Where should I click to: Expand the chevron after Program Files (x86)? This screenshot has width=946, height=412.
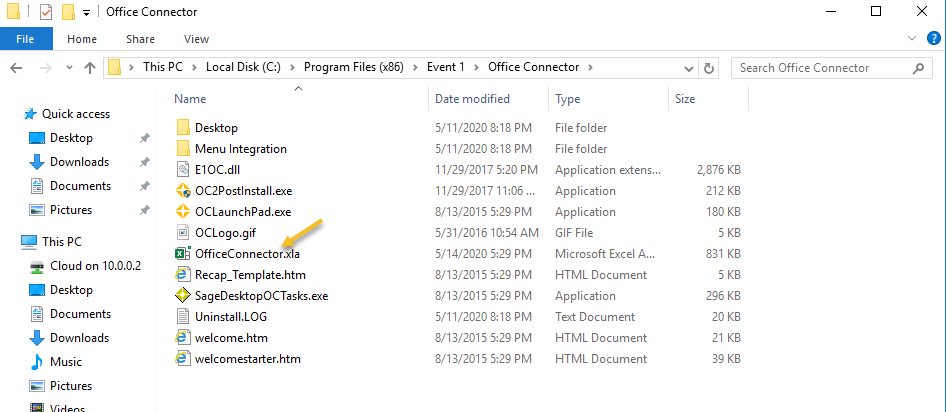click(x=415, y=67)
